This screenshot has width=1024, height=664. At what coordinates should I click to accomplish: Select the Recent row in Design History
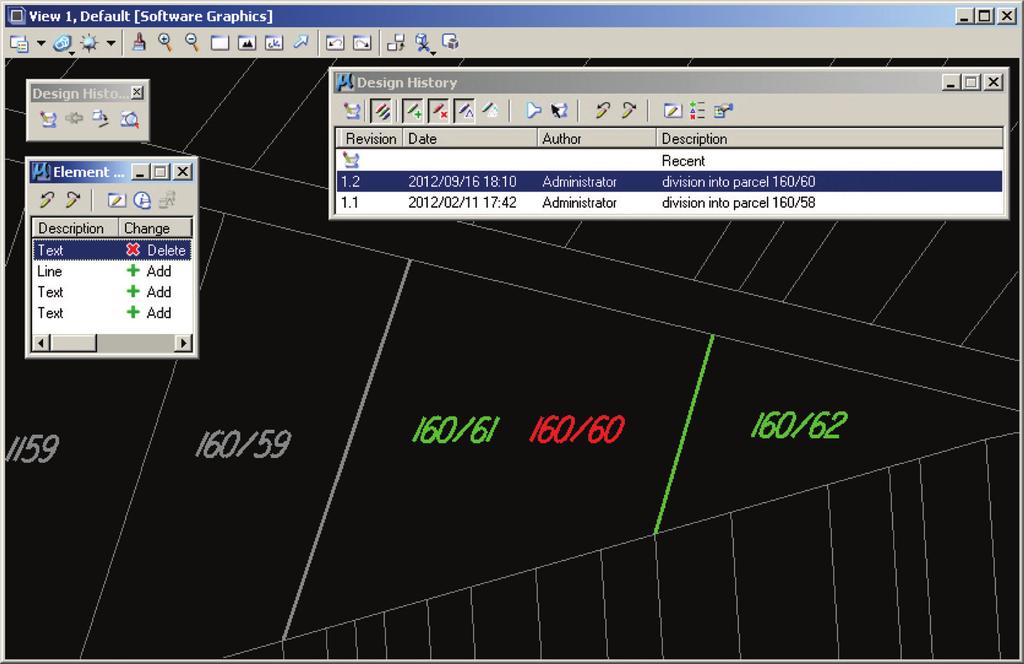click(x=670, y=161)
